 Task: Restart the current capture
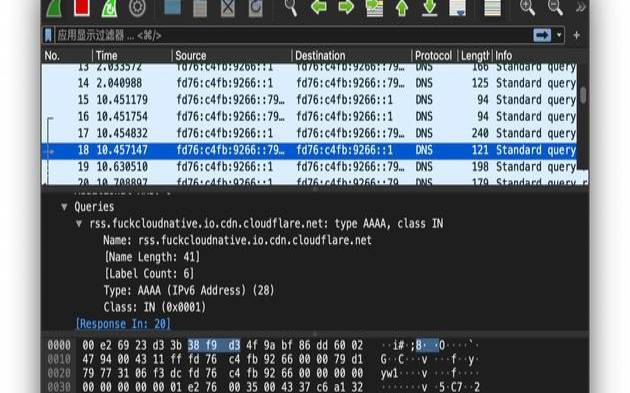pyautogui.click(x=109, y=8)
